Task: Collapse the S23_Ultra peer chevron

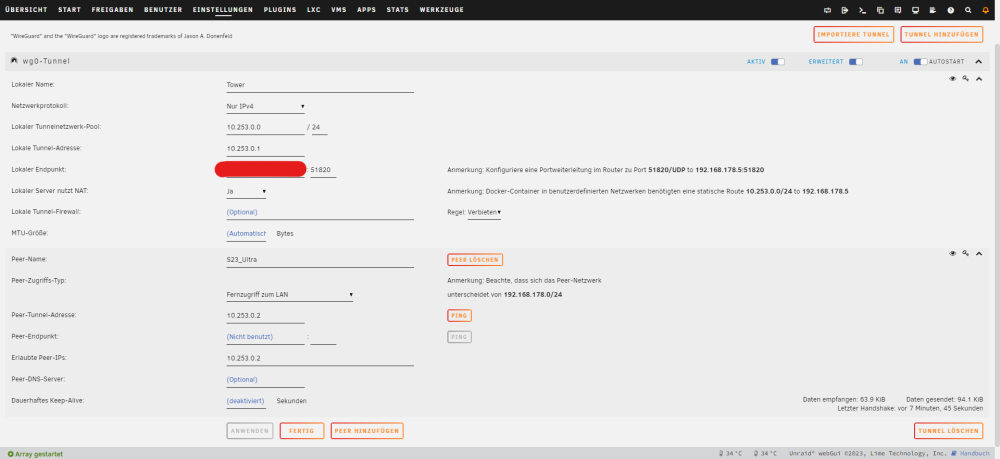Action: coord(979,254)
